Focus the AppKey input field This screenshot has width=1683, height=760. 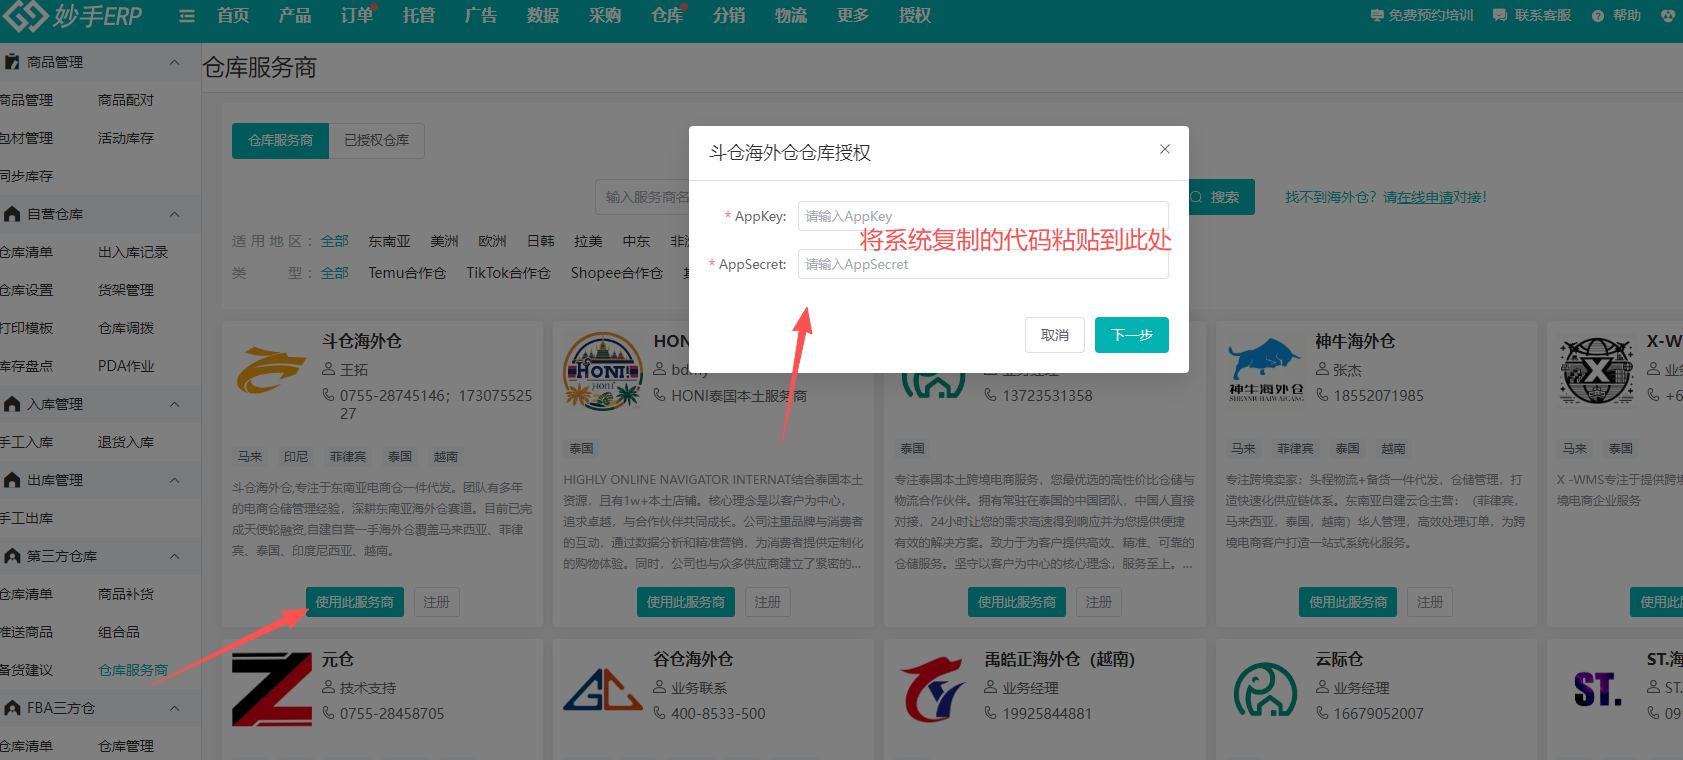click(x=983, y=216)
